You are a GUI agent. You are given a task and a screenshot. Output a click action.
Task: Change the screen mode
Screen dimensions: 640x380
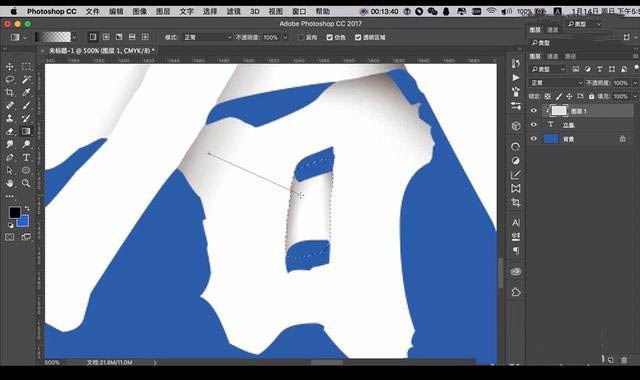pos(26,237)
